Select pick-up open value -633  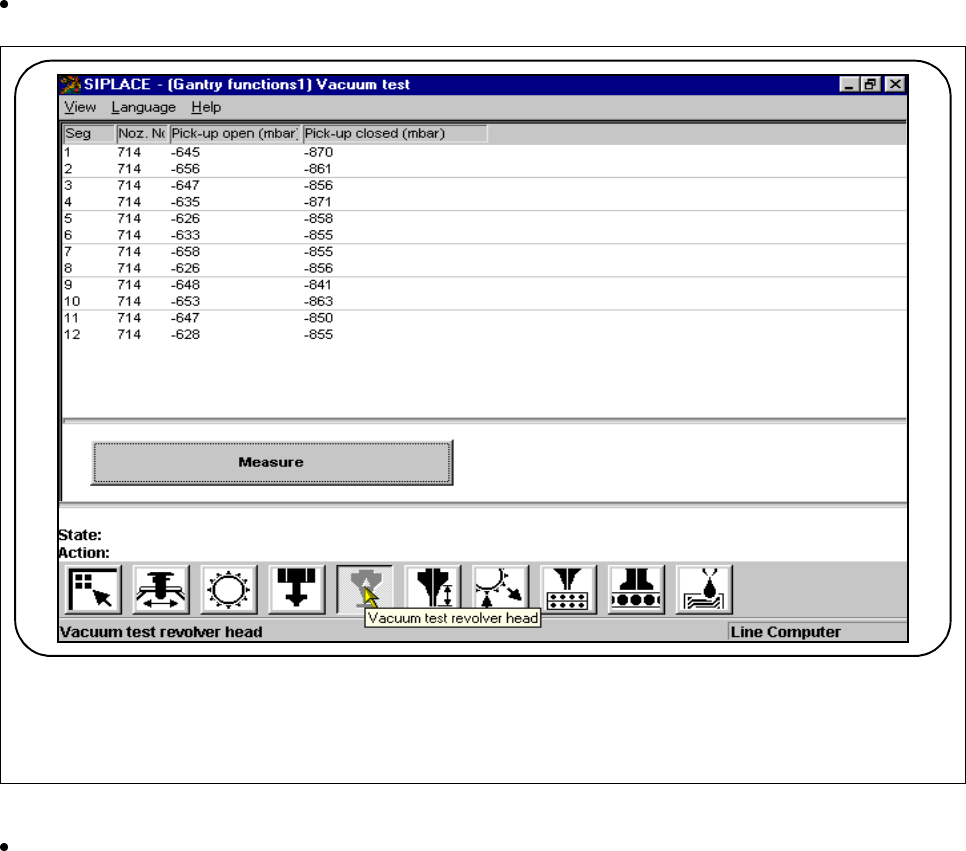pyautogui.click(x=185, y=235)
